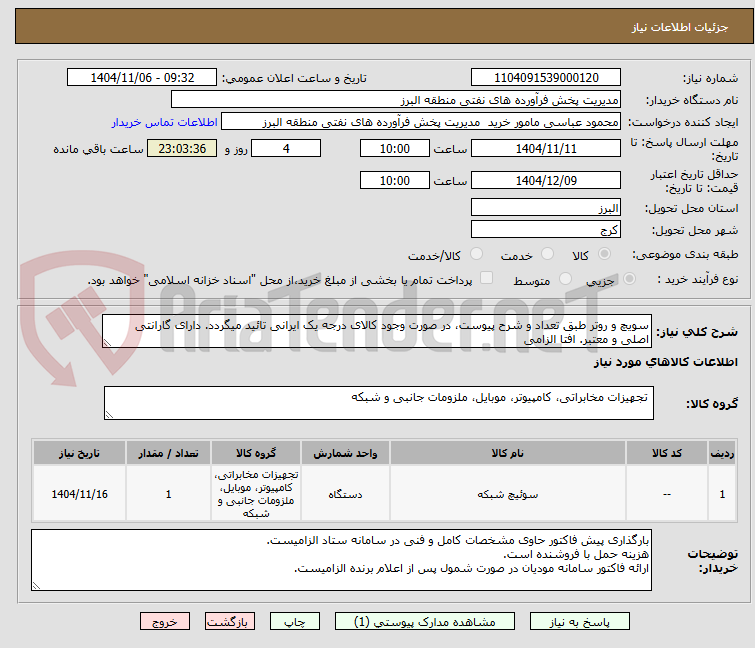755x648 pixels.
Task: Click the شماره نیاز field 1104091539000120
Action: (x=546, y=78)
